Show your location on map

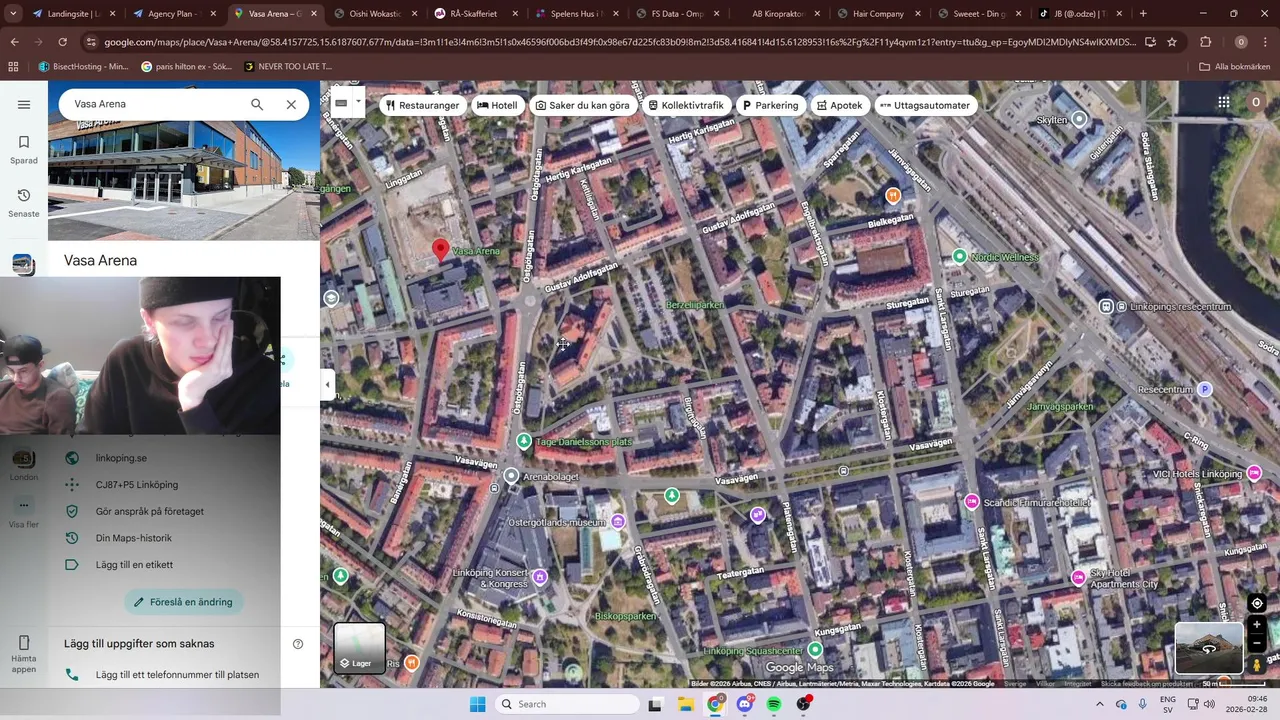click(1257, 603)
